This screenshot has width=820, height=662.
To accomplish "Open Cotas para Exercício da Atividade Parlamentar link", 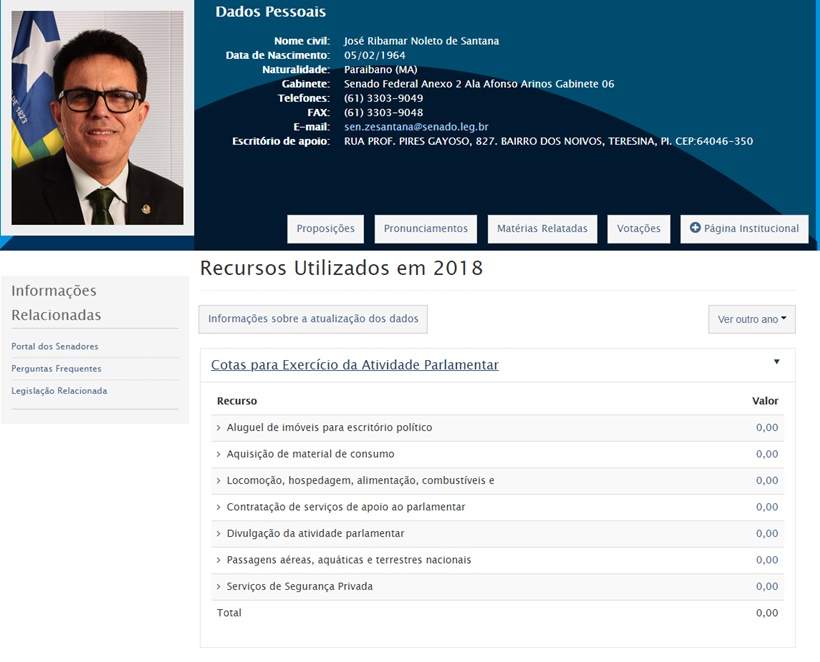I will (355, 365).
